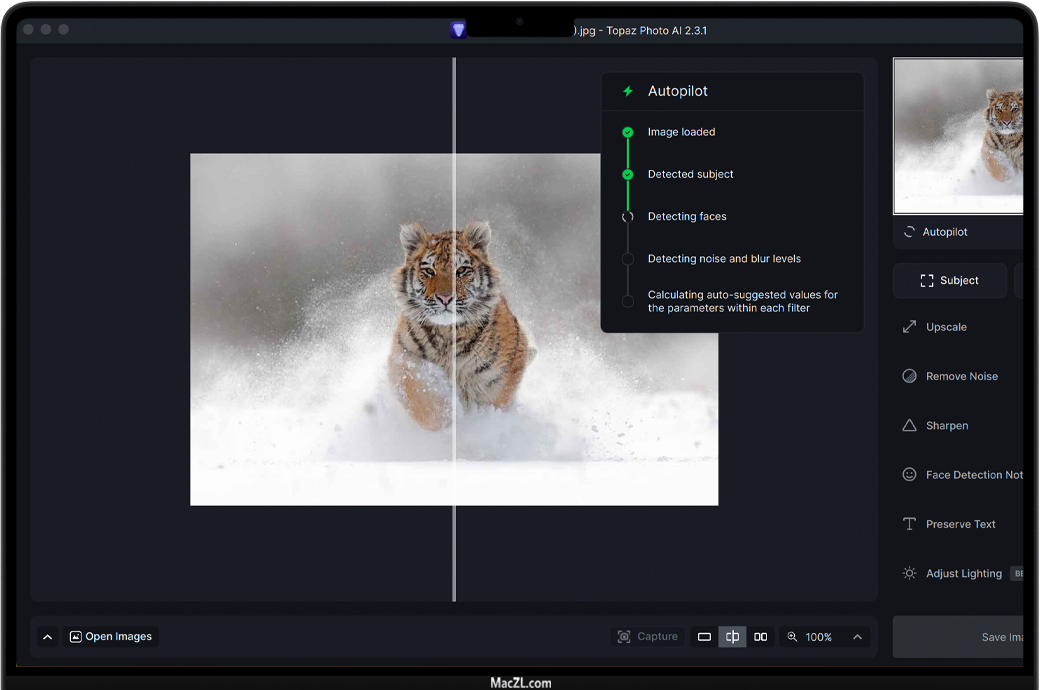The height and width of the screenshot is (690, 1040).
Task: Select the Subject selection tab
Action: pos(949,281)
